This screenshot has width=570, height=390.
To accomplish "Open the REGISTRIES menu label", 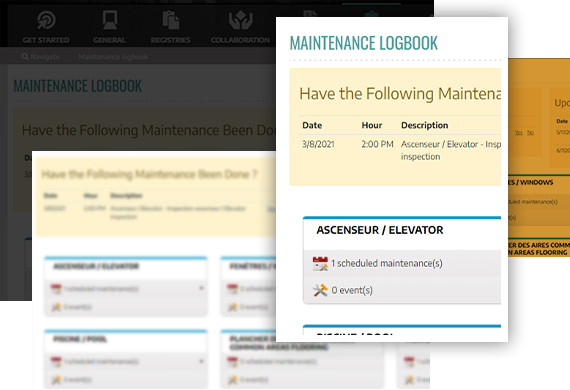I will 170,40.
